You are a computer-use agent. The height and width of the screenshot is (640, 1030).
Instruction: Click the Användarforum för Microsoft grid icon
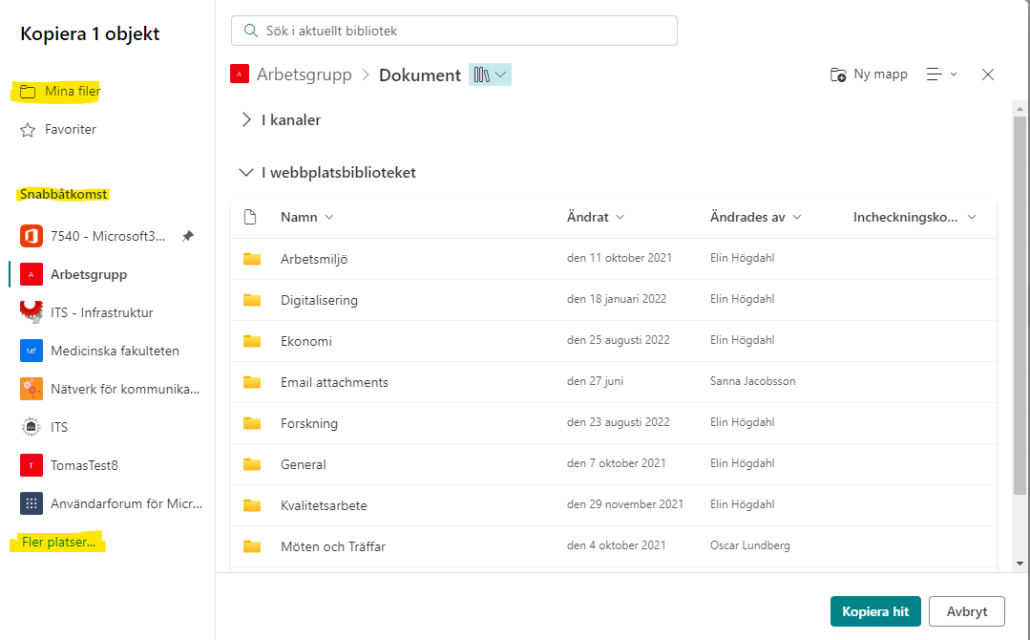coord(31,503)
